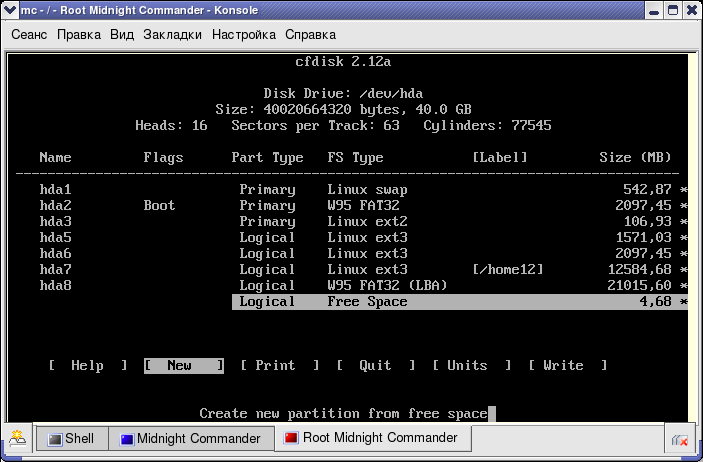Click the Part Type column header
This screenshot has height=462, width=703.
click(x=267, y=157)
